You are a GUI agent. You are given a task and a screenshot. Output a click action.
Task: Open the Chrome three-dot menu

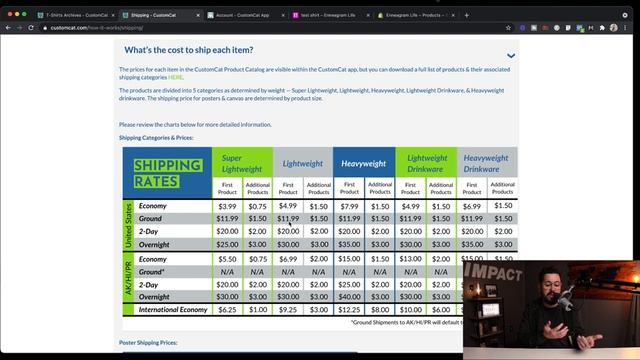(x=625, y=28)
